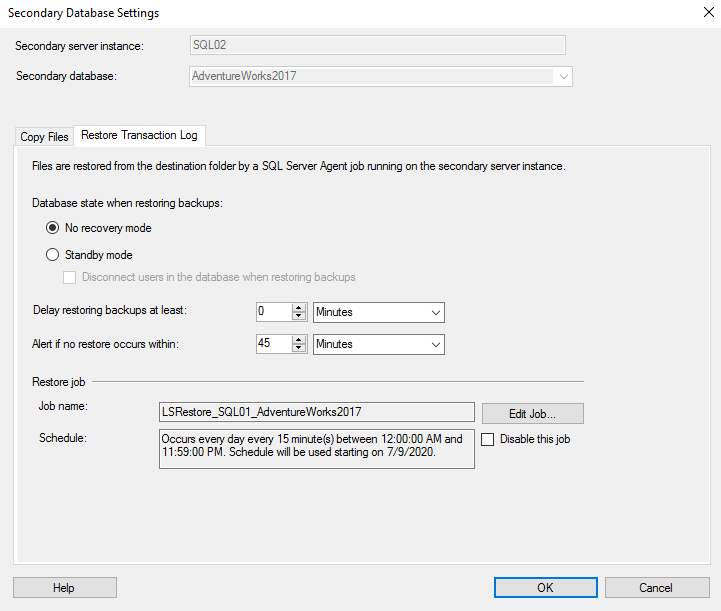Open the Edit Job dialog

(532, 414)
